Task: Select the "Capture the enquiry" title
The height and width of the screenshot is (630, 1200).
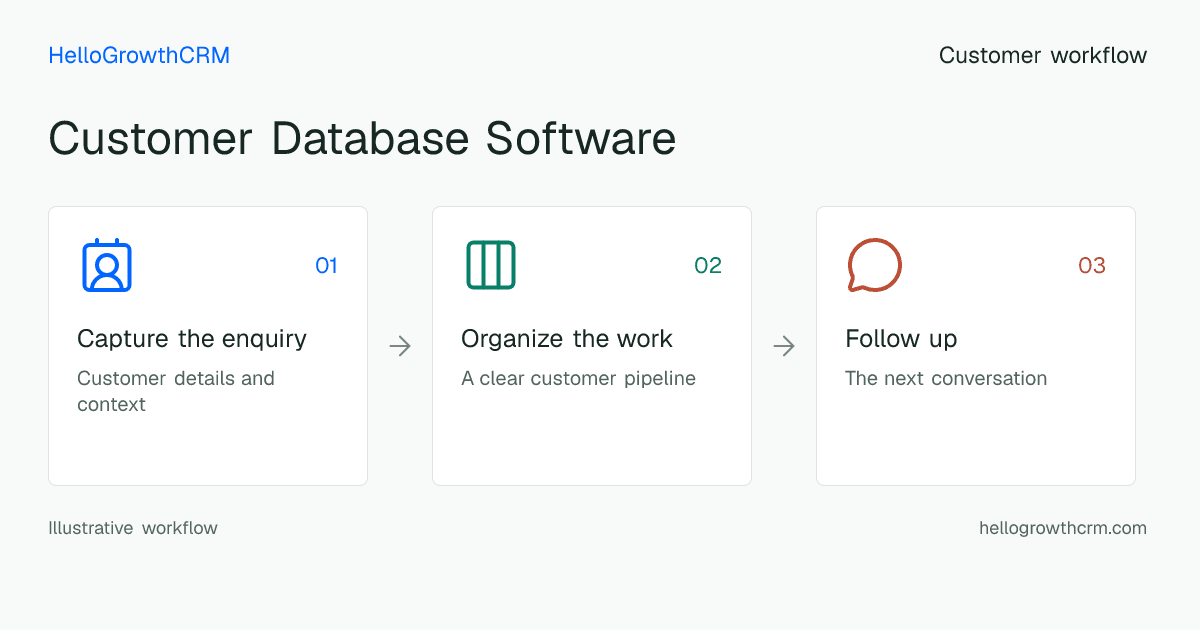Action: tap(192, 339)
